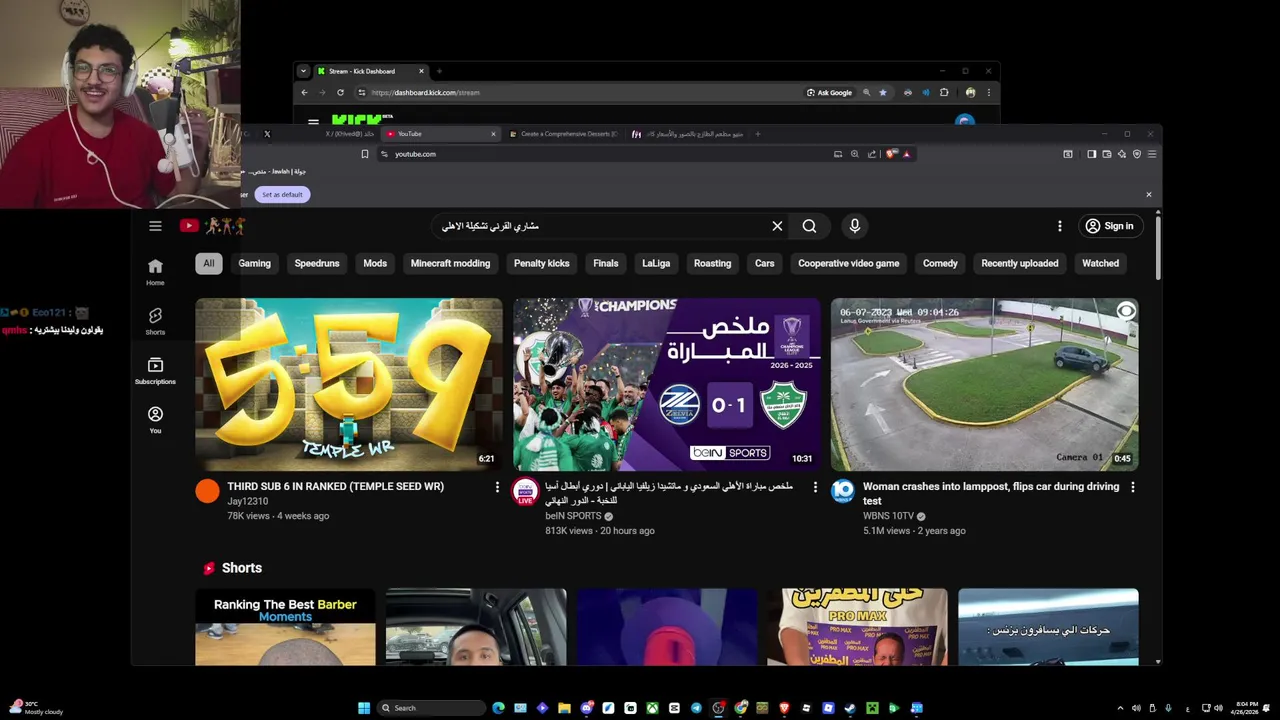Click beIN SPORTS channel avatar
The width and height of the screenshot is (1280, 720).
click(525, 491)
